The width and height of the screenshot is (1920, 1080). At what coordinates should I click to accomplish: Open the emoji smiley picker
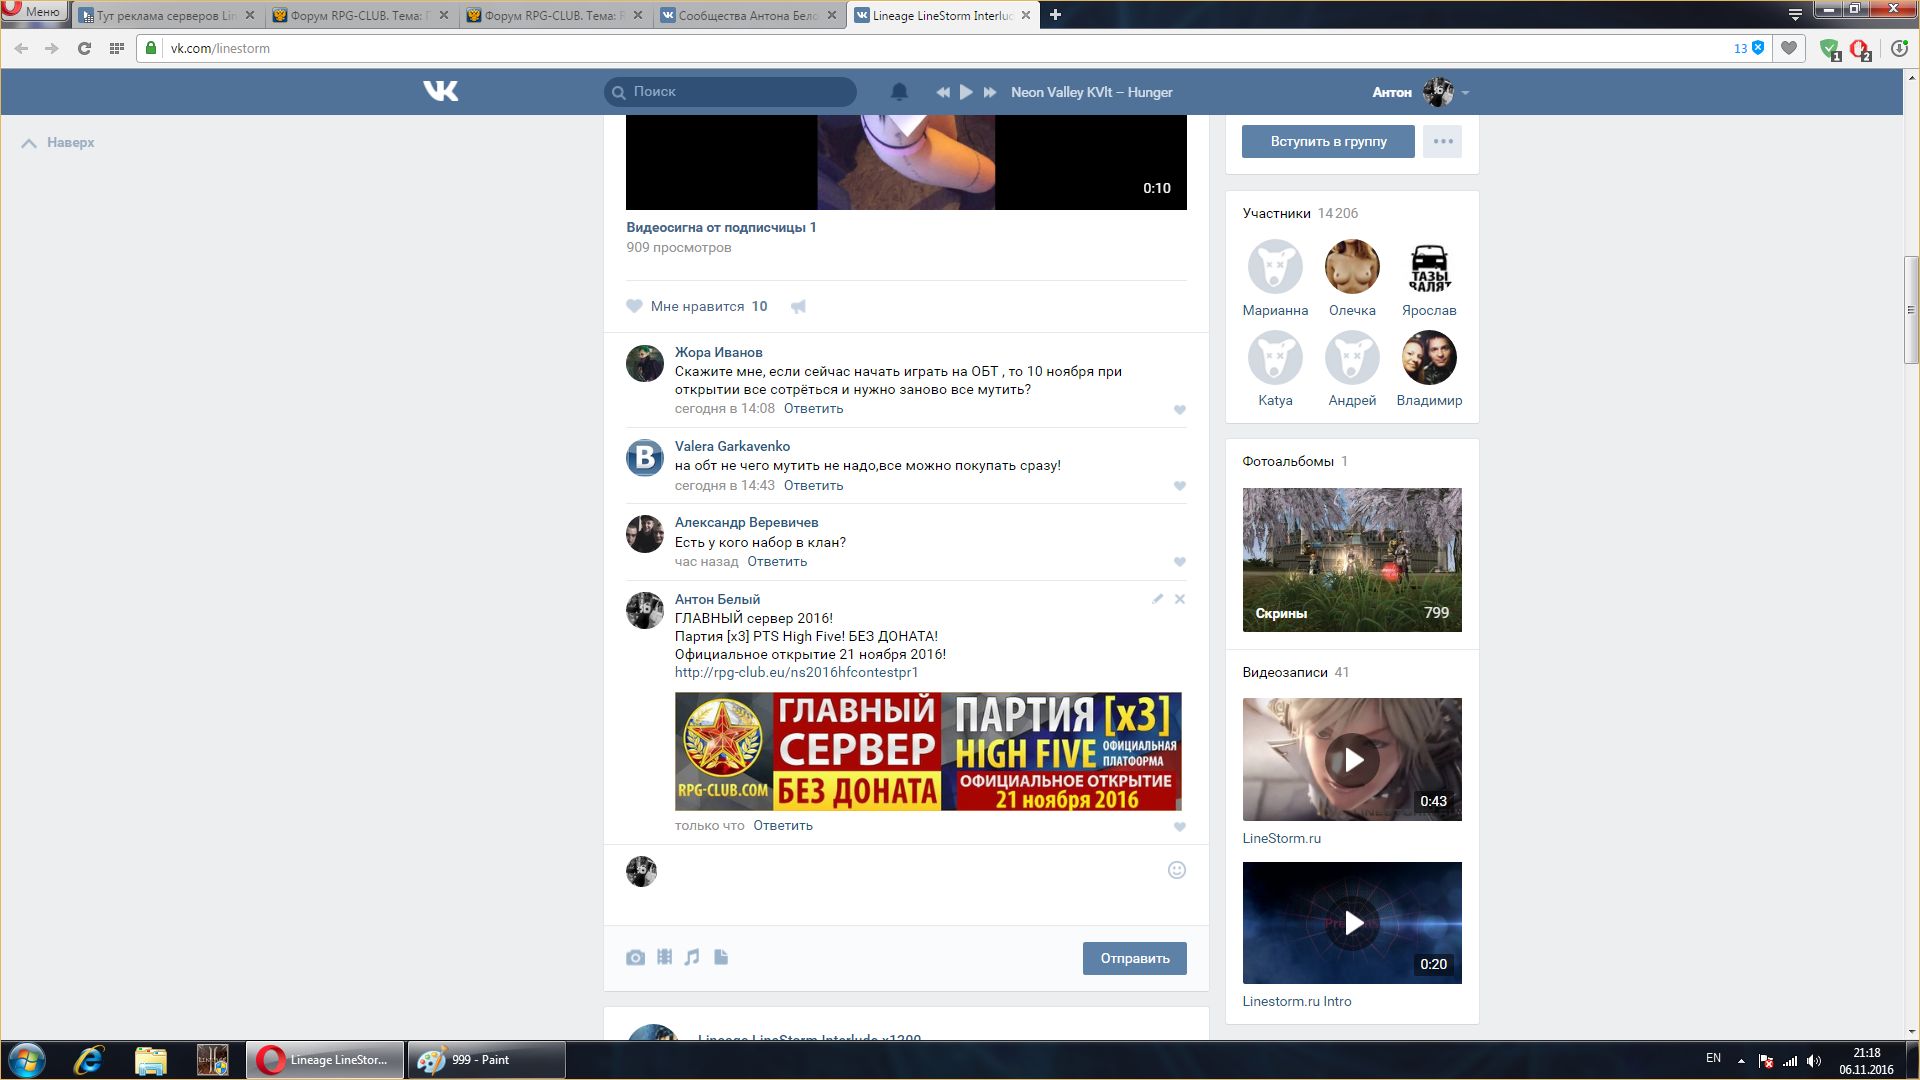[x=1177, y=870]
